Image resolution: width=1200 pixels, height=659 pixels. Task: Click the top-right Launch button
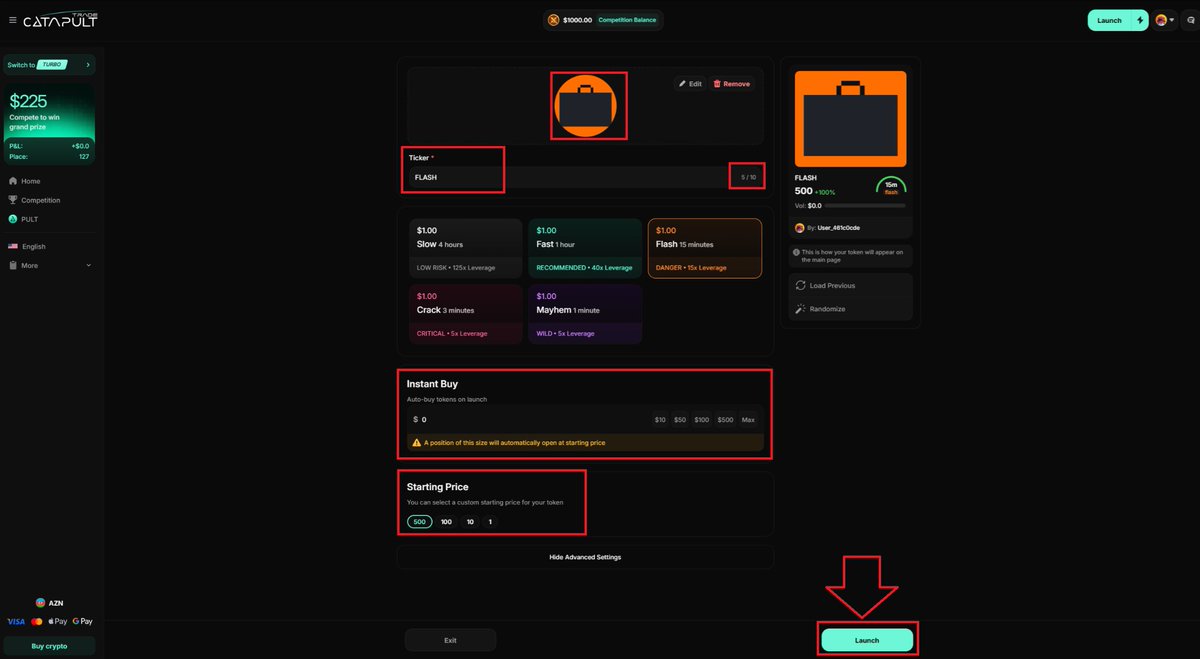tap(1110, 20)
